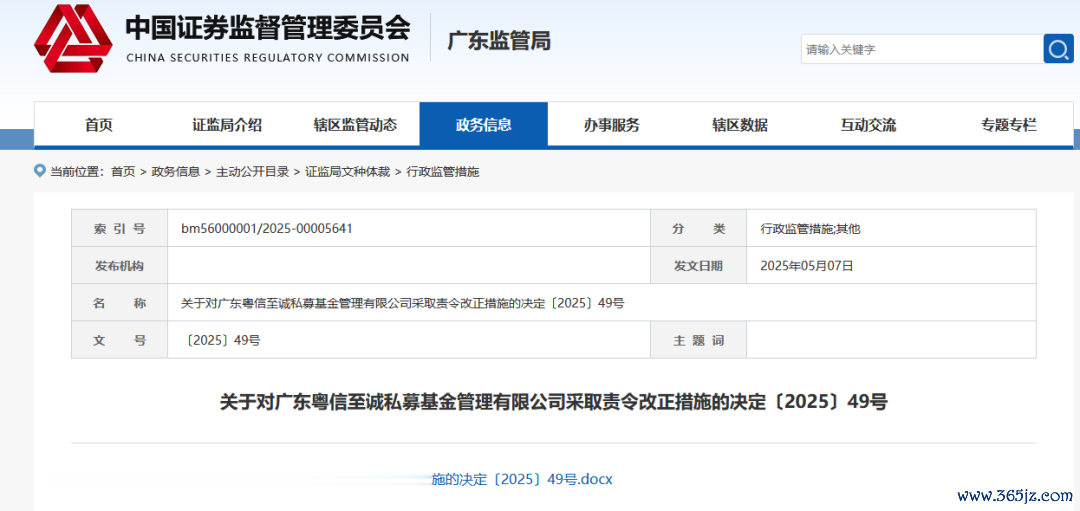The image size is (1080, 511).
Task: Select the 辖区监管动态 menu item
Action: (355, 125)
